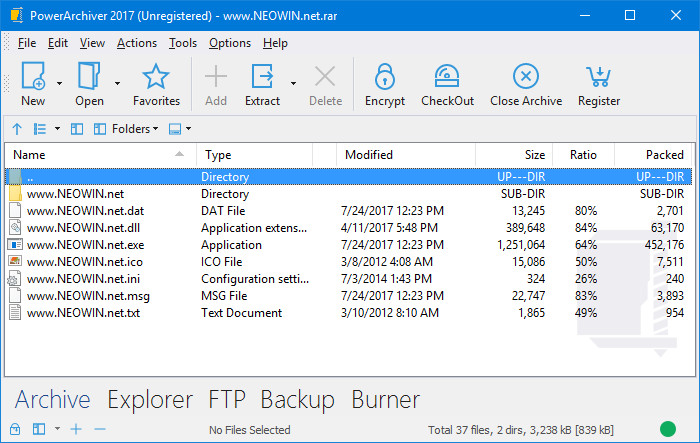Open the status bar layout dropdown arrow
The width and height of the screenshot is (700, 443).
pyautogui.click(x=58, y=429)
